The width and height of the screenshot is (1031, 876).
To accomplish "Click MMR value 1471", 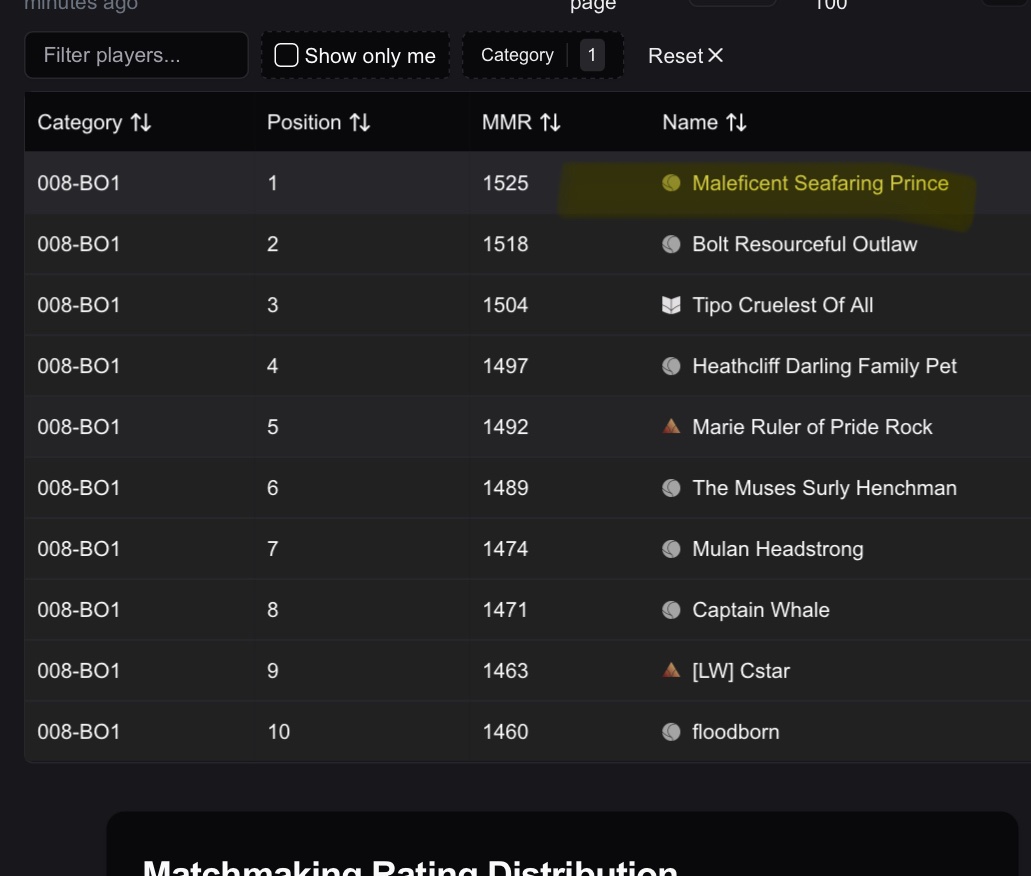I will click(505, 610).
